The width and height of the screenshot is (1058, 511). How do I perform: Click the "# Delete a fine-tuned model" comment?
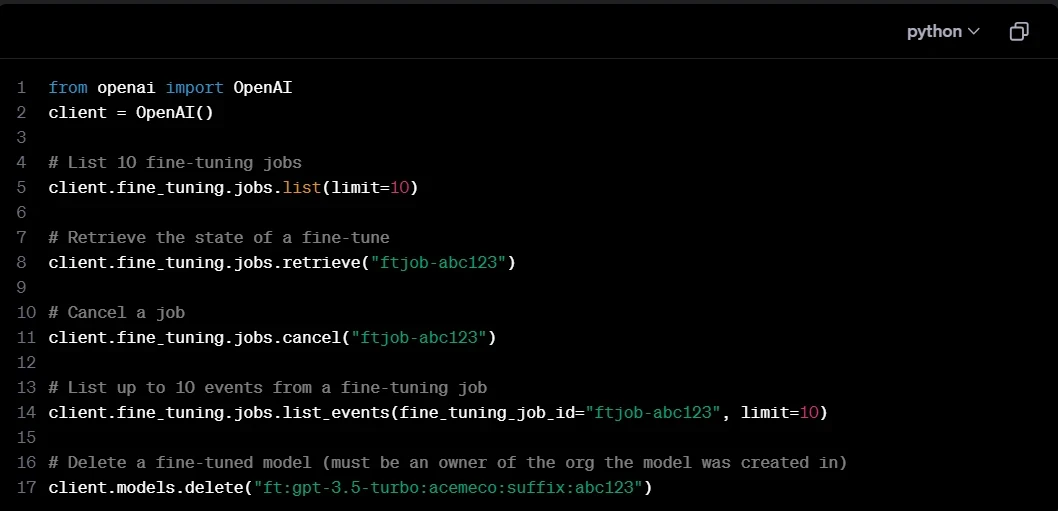(x=447, y=463)
